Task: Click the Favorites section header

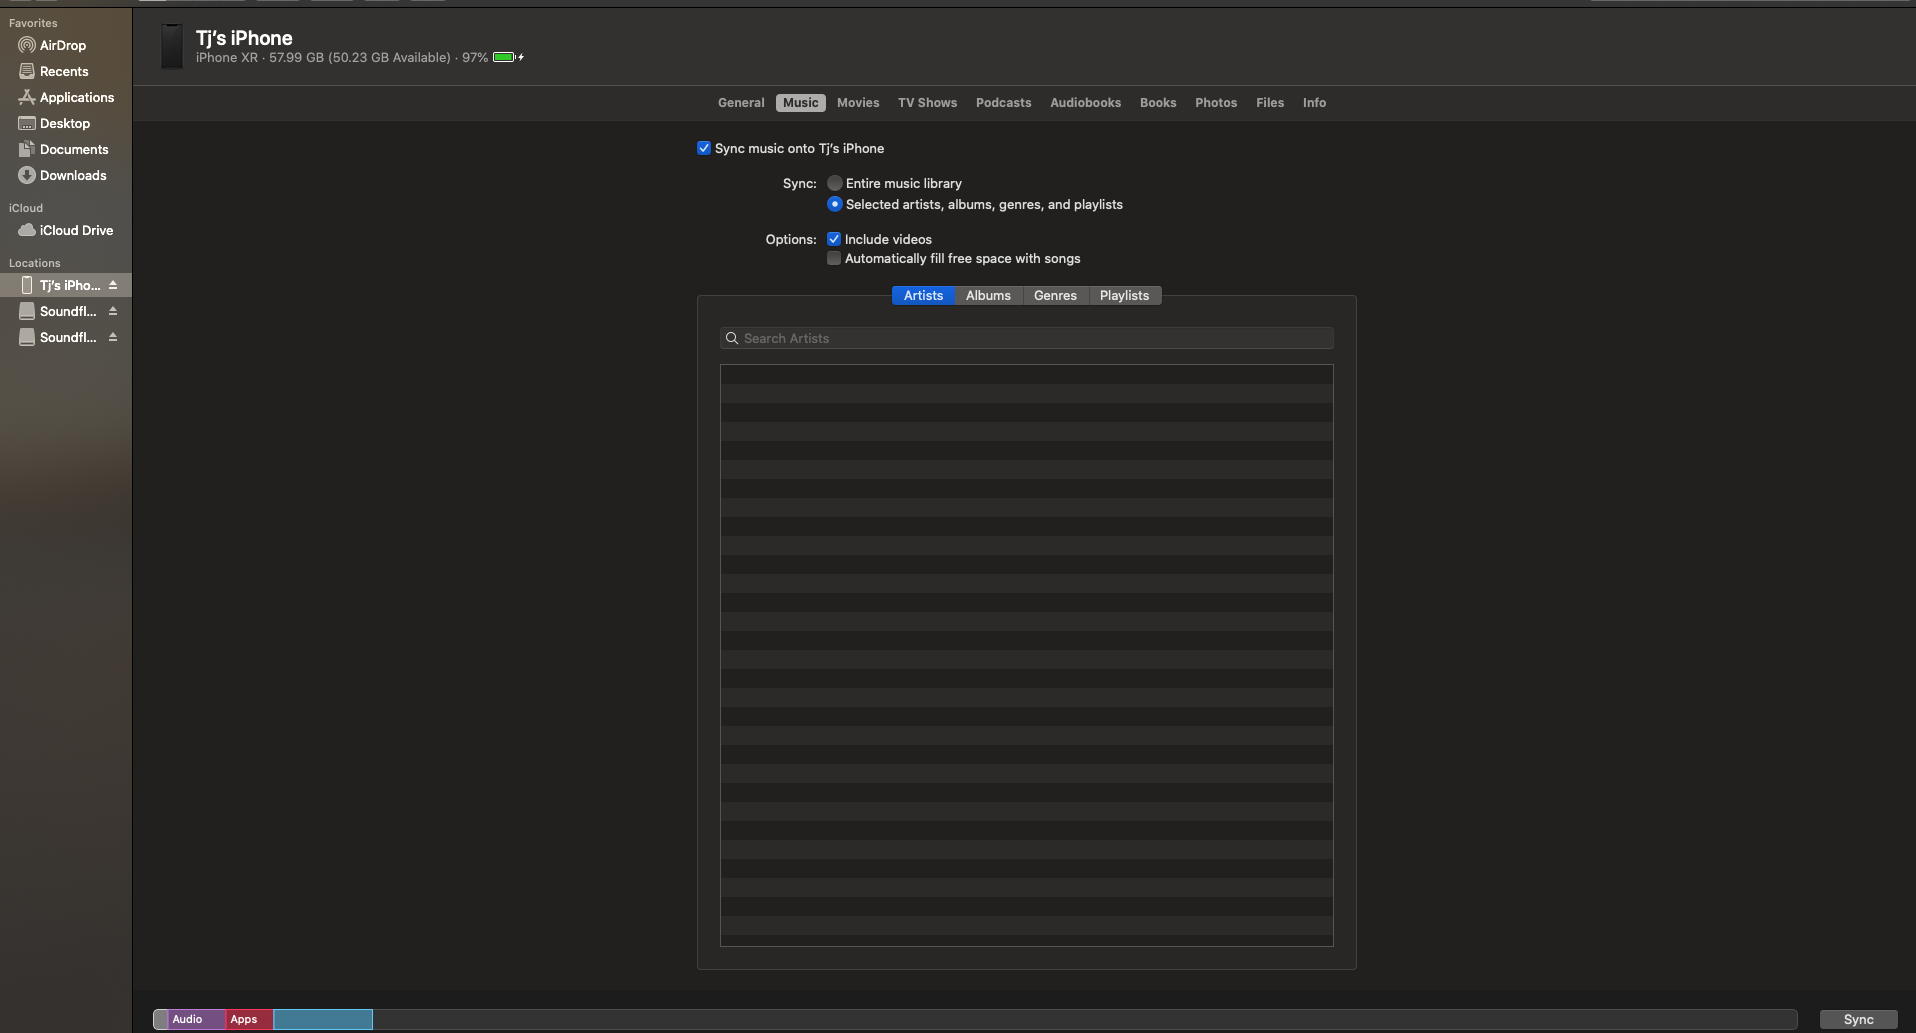Action: (x=33, y=23)
